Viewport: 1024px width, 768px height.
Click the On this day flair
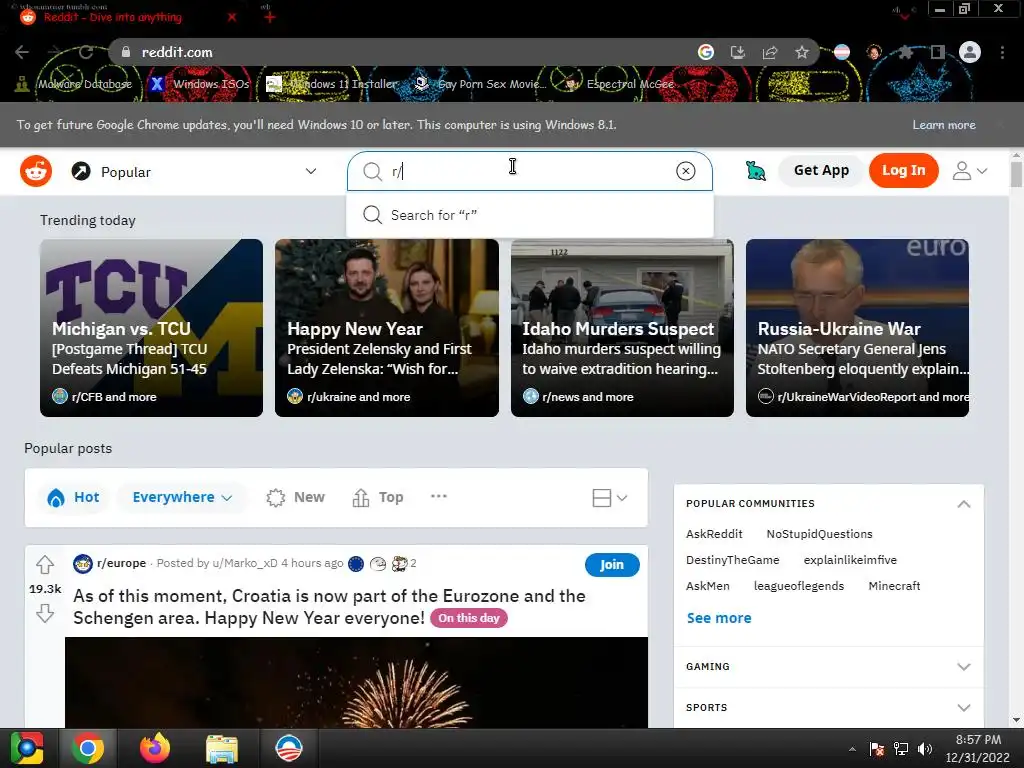pos(468,618)
